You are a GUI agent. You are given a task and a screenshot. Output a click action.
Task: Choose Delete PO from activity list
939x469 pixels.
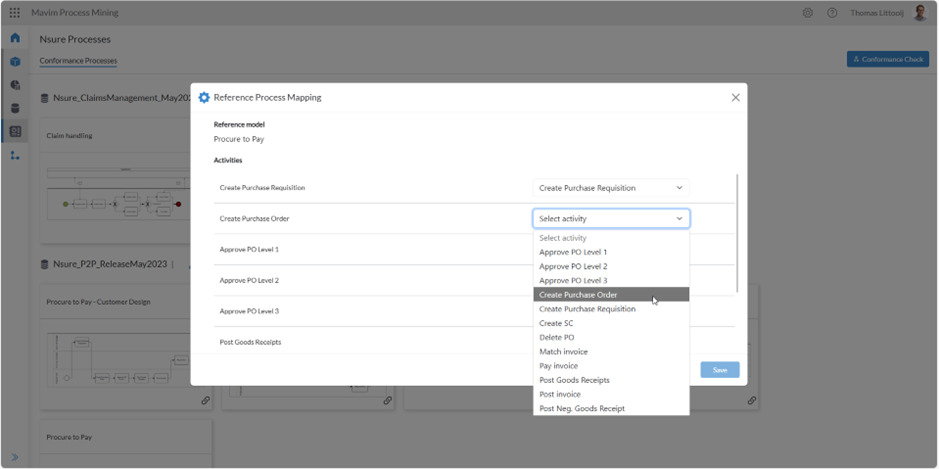pos(557,337)
